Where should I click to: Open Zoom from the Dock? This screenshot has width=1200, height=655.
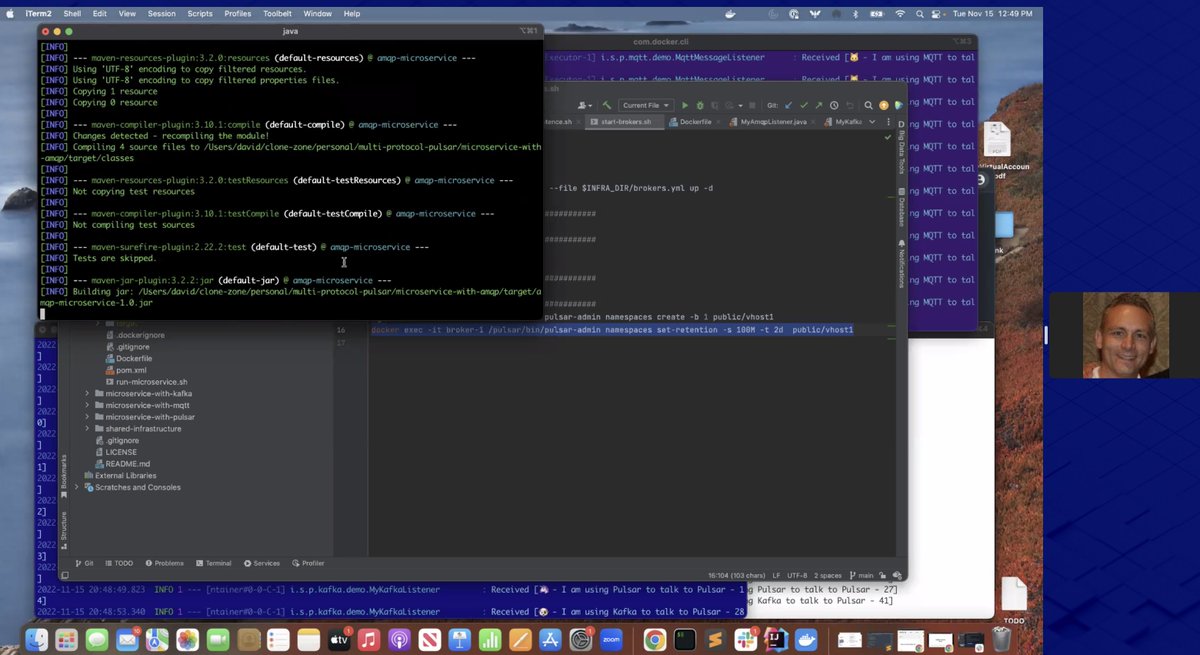611,638
